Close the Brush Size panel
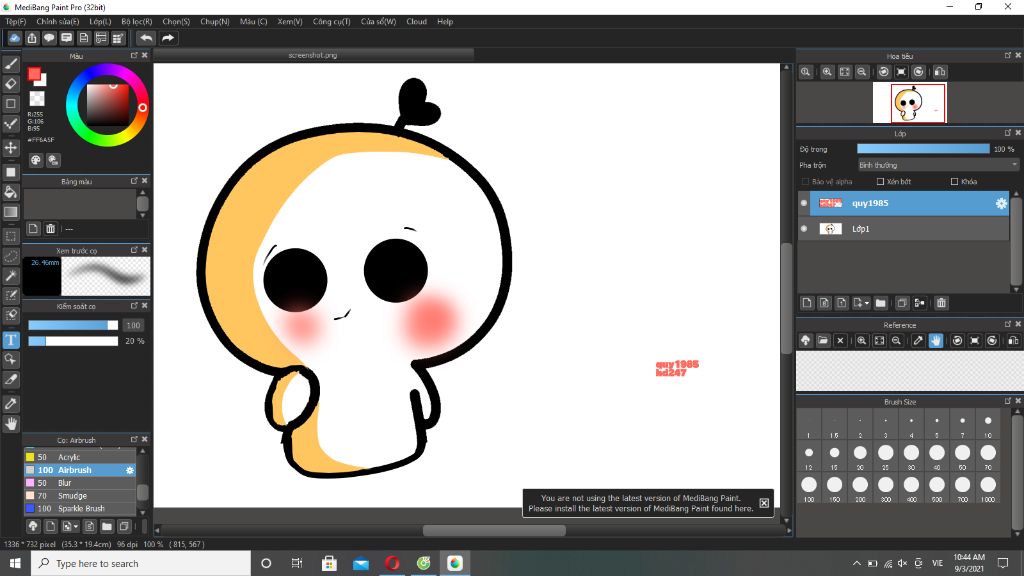 click(1017, 401)
